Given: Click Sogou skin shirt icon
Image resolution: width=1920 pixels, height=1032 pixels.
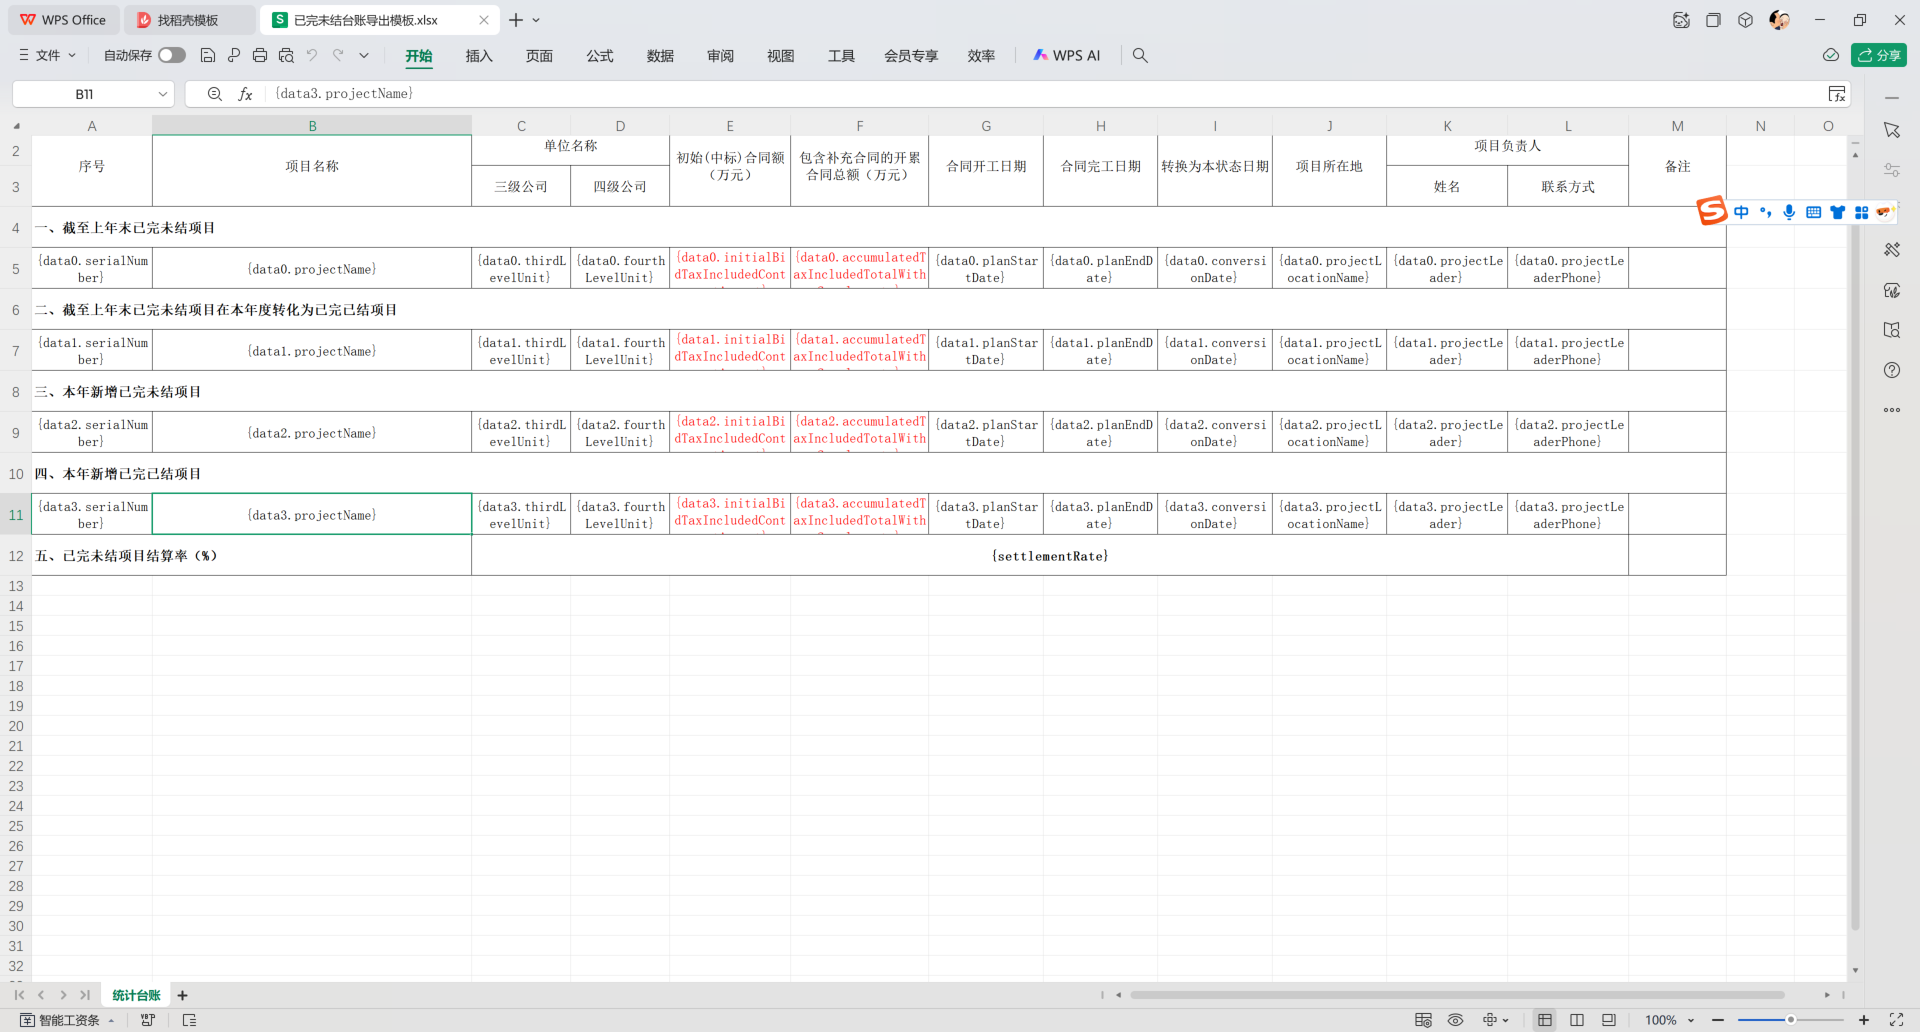Looking at the screenshot, I should (1837, 212).
